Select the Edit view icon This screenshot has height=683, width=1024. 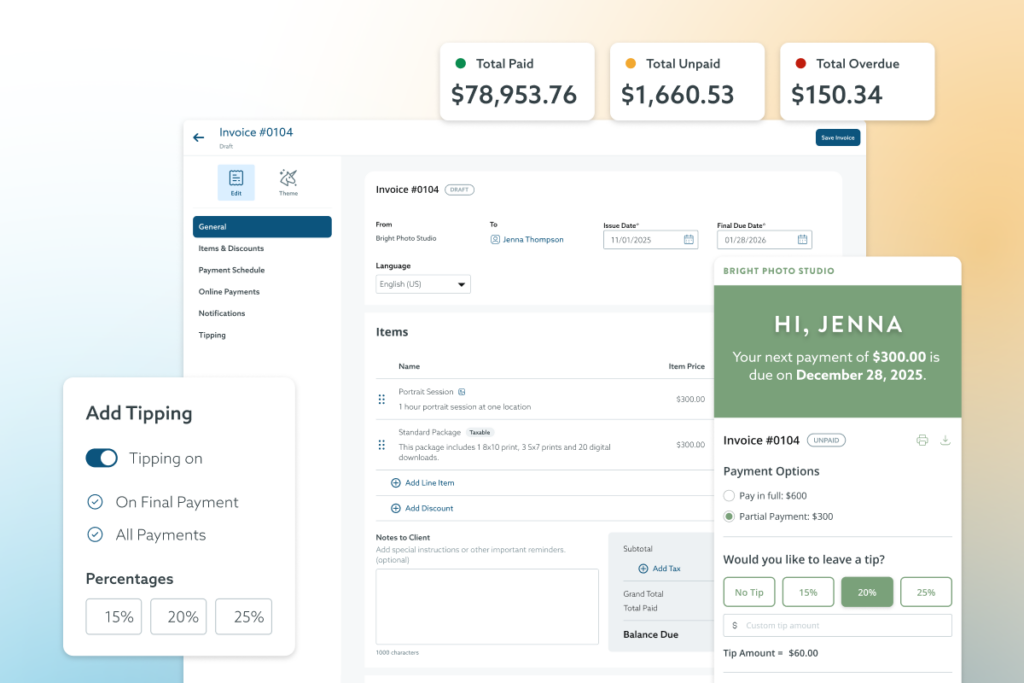(x=236, y=181)
